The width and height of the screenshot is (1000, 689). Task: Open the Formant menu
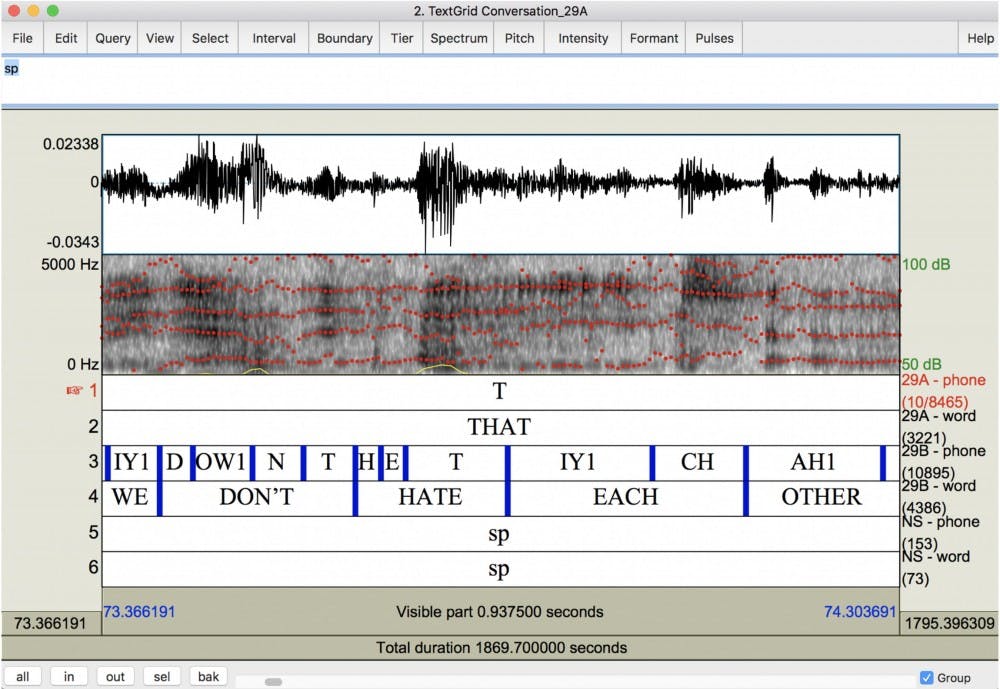pyautogui.click(x=654, y=38)
